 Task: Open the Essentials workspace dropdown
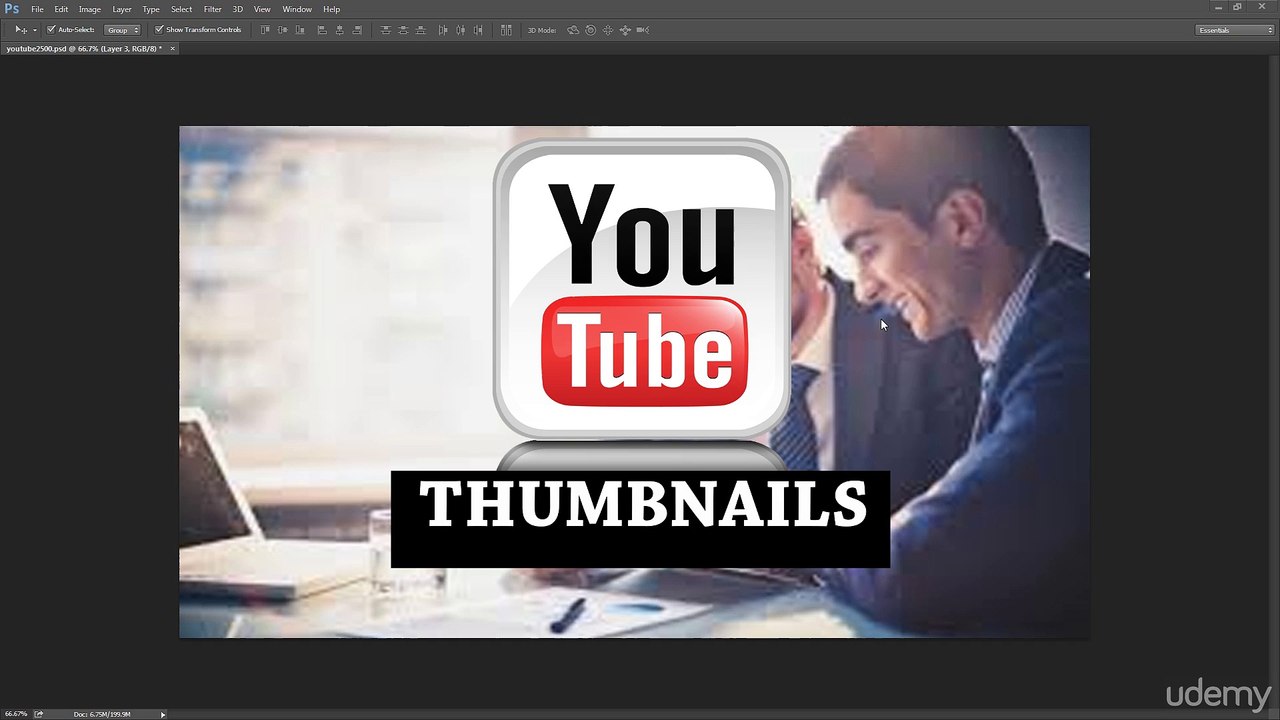pyautogui.click(x=1235, y=30)
